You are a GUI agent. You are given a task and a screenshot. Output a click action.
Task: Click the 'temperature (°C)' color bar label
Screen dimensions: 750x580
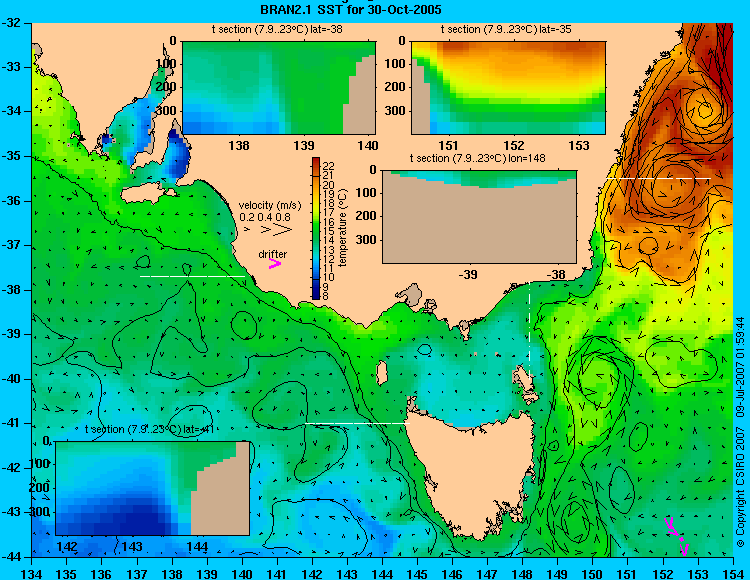tap(343, 228)
